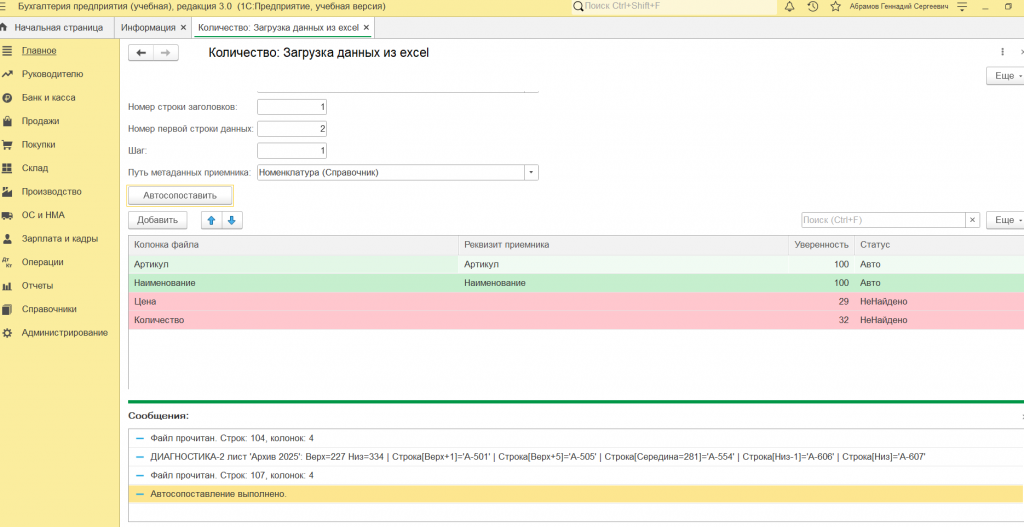Click Продажи bag icon in sidebar
Image resolution: width=1024 pixels, height=527 pixels.
[7, 121]
